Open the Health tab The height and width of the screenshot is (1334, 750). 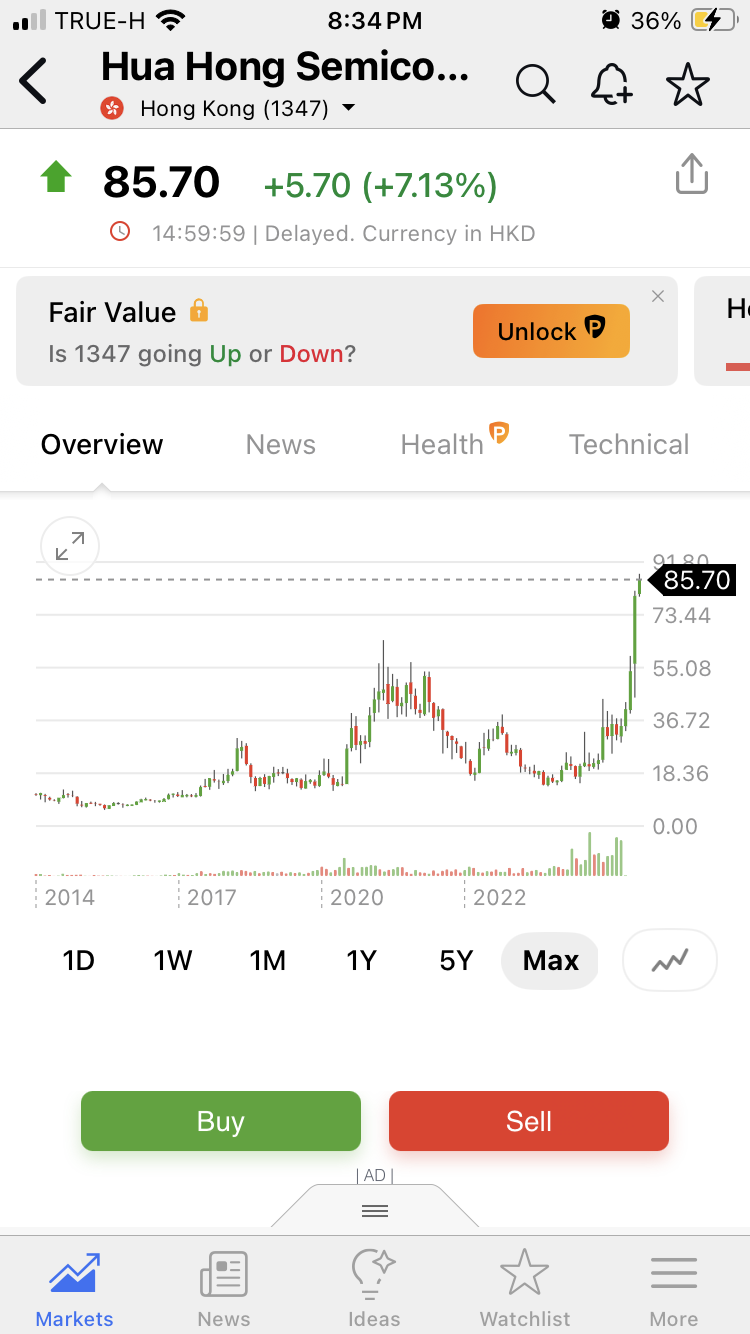tap(442, 445)
